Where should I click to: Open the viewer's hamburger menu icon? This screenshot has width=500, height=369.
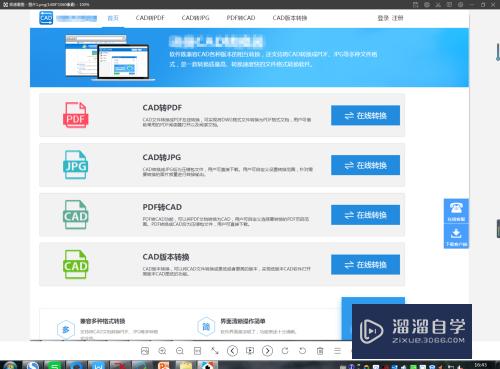pos(337,351)
